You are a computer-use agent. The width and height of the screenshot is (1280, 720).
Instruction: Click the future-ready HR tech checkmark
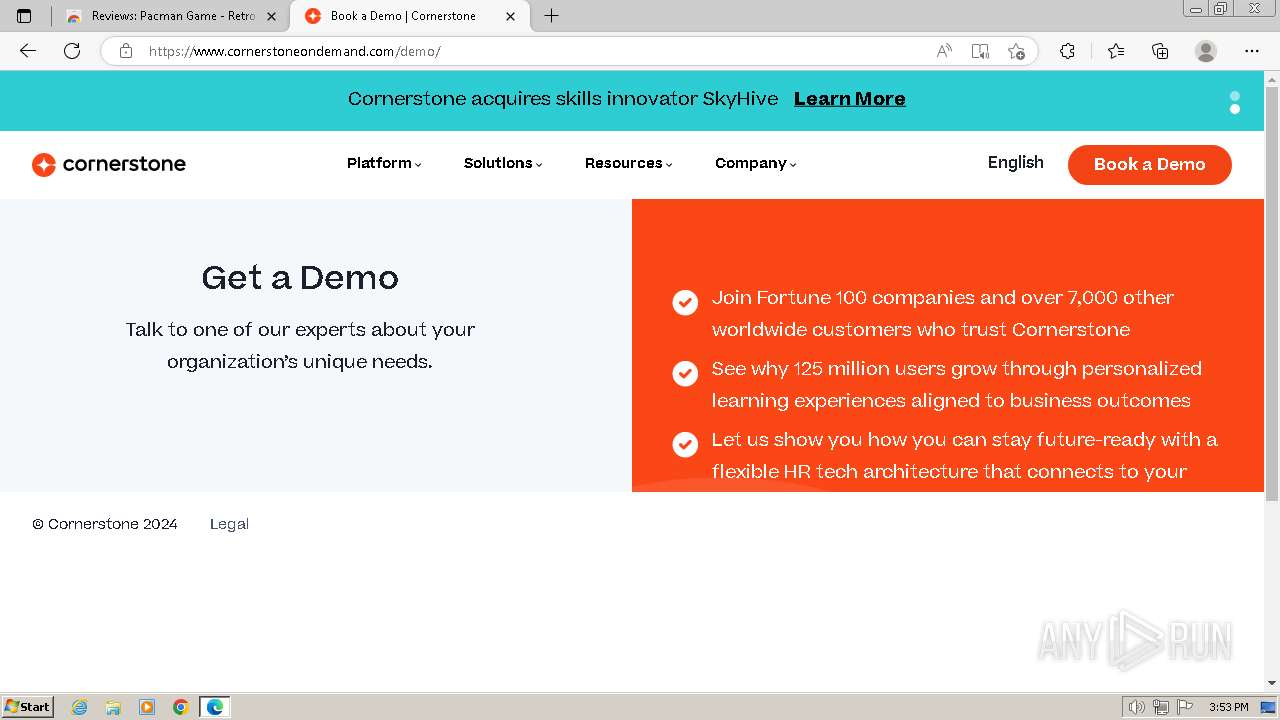[685, 444]
